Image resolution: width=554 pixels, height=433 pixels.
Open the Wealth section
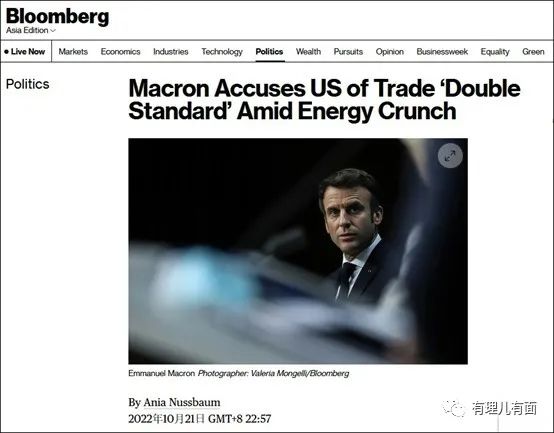(x=308, y=52)
